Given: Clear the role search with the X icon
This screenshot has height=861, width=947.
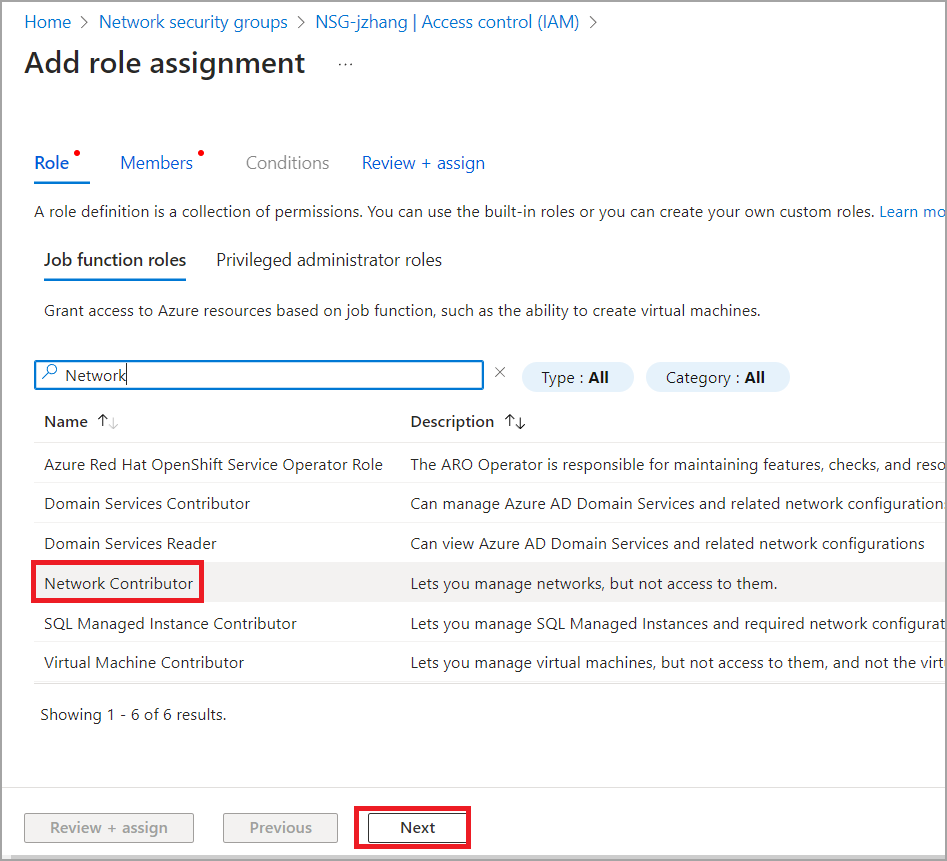Looking at the screenshot, I should tap(500, 373).
